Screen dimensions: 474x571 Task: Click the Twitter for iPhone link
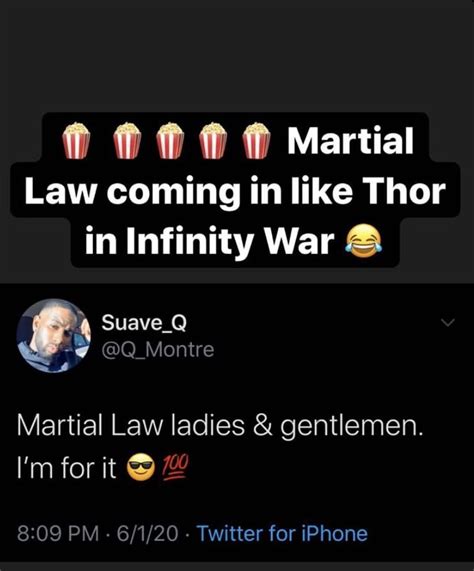282,534
